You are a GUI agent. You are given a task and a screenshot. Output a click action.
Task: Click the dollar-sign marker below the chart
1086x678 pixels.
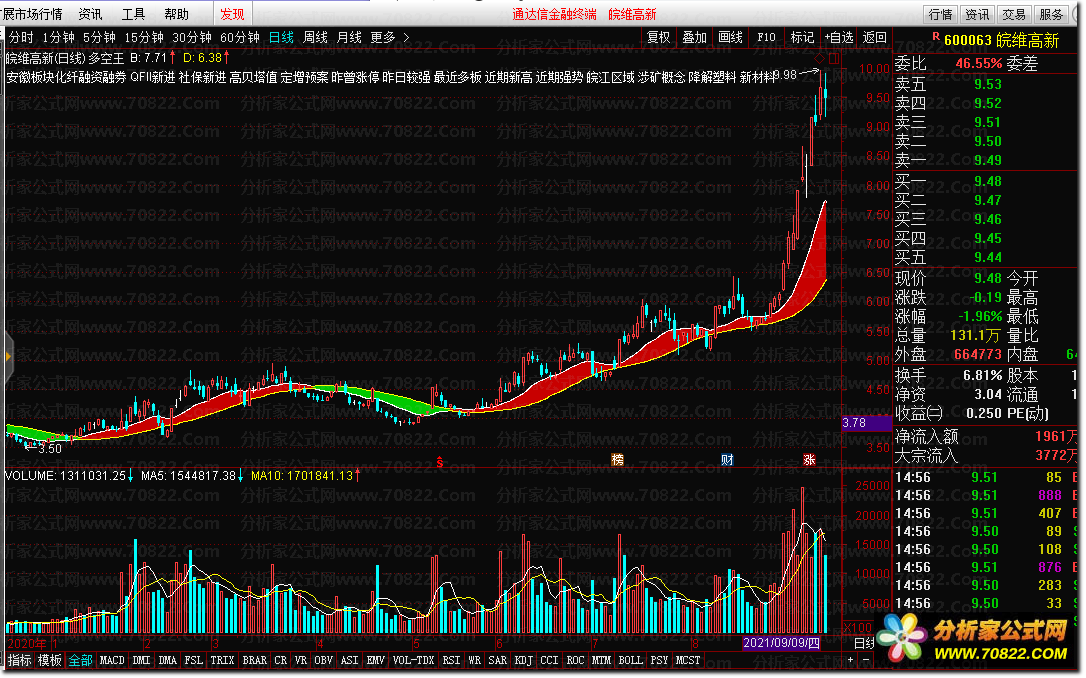click(440, 461)
